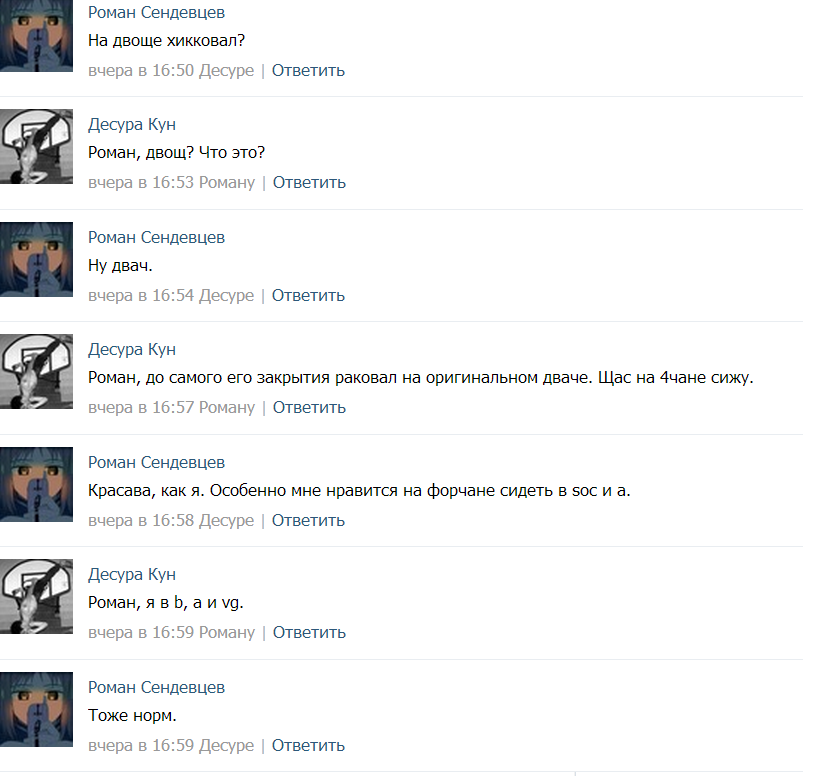Reply to the 16:53 comment via Ответить
This screenshot has width=819, height=776.
[x=309, y=182]
